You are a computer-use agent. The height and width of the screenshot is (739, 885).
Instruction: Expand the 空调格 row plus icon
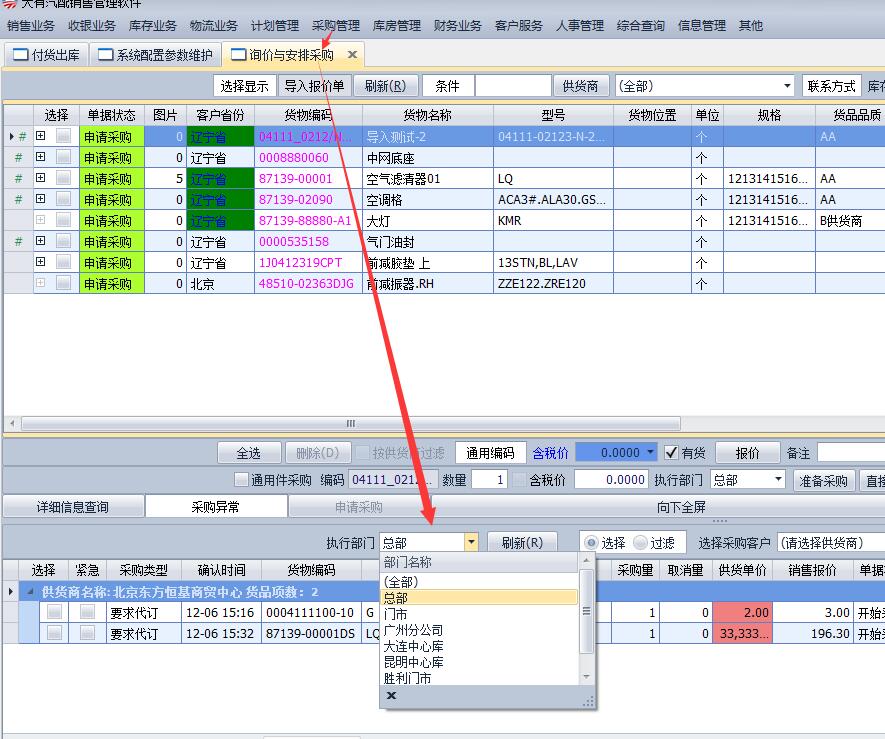coord(41,199)
